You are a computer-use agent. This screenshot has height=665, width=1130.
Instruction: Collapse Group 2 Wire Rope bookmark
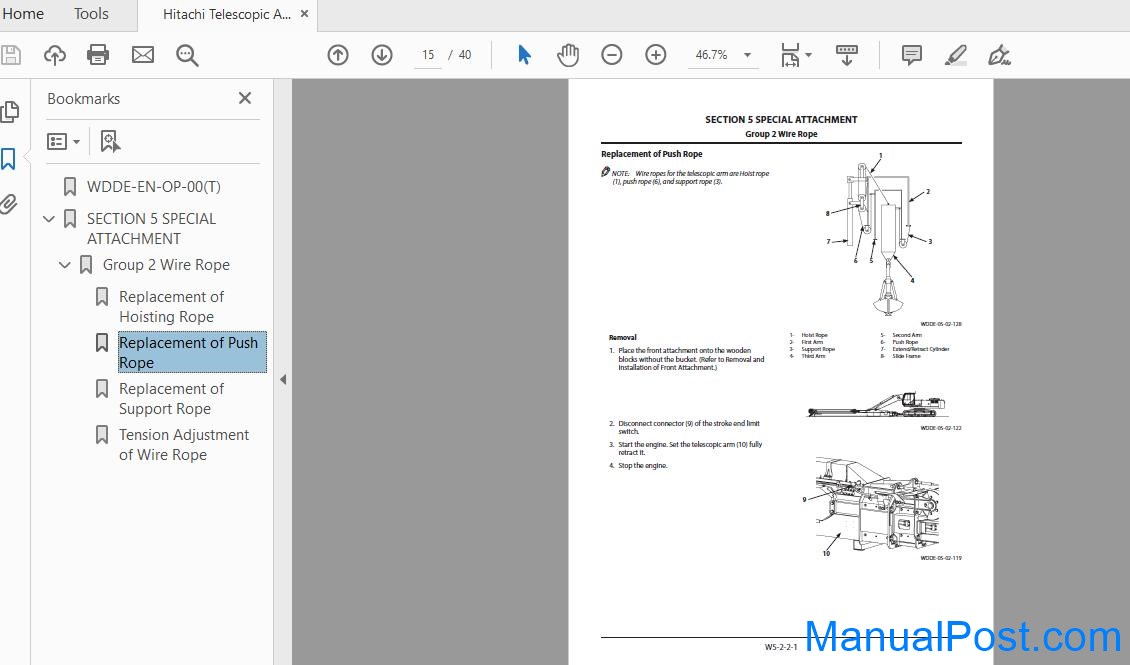(x=65, y=264)
